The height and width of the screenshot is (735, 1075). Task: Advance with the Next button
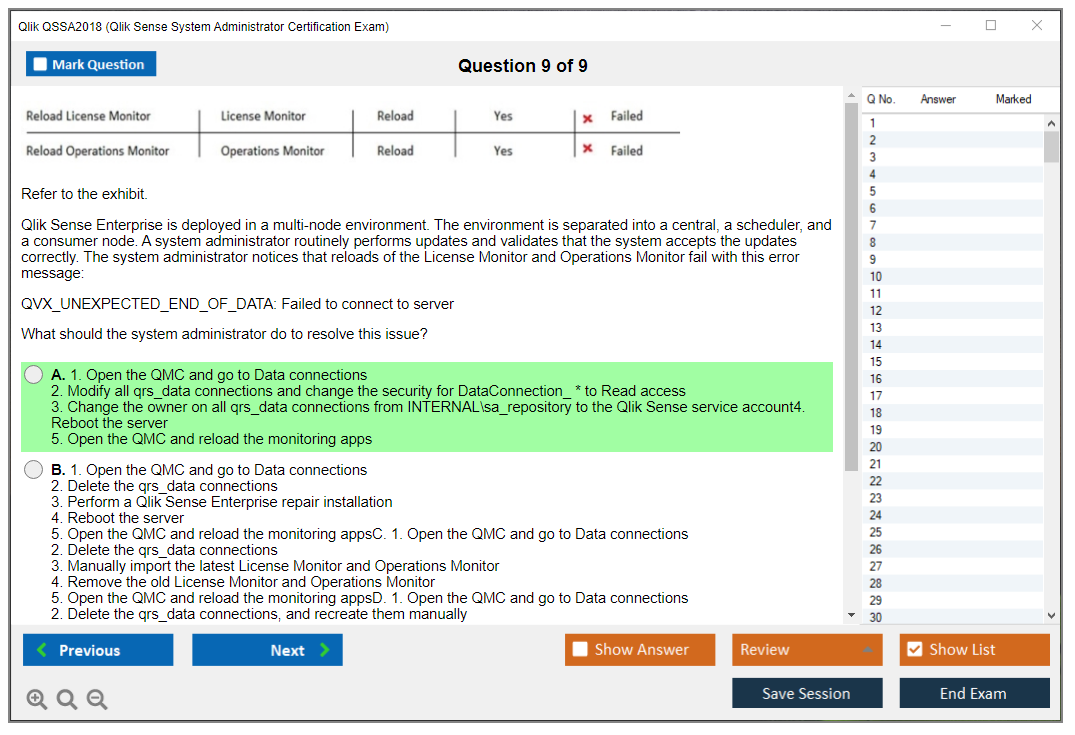(x=267, y=650)
